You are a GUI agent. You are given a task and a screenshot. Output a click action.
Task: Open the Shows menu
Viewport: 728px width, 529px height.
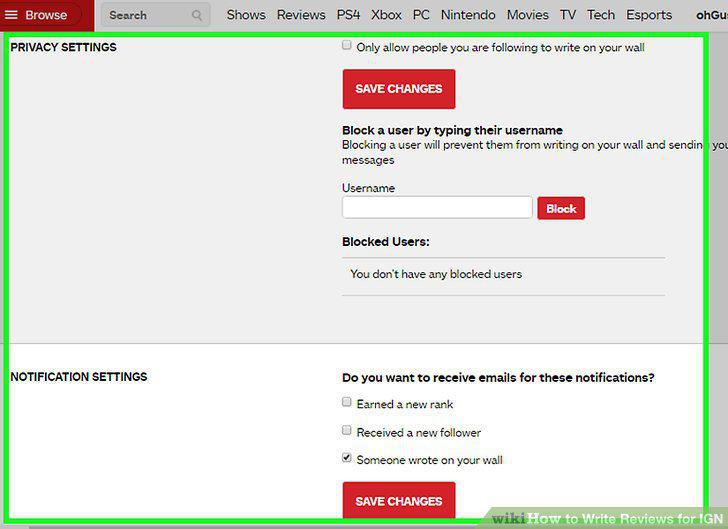click(246, 15)
